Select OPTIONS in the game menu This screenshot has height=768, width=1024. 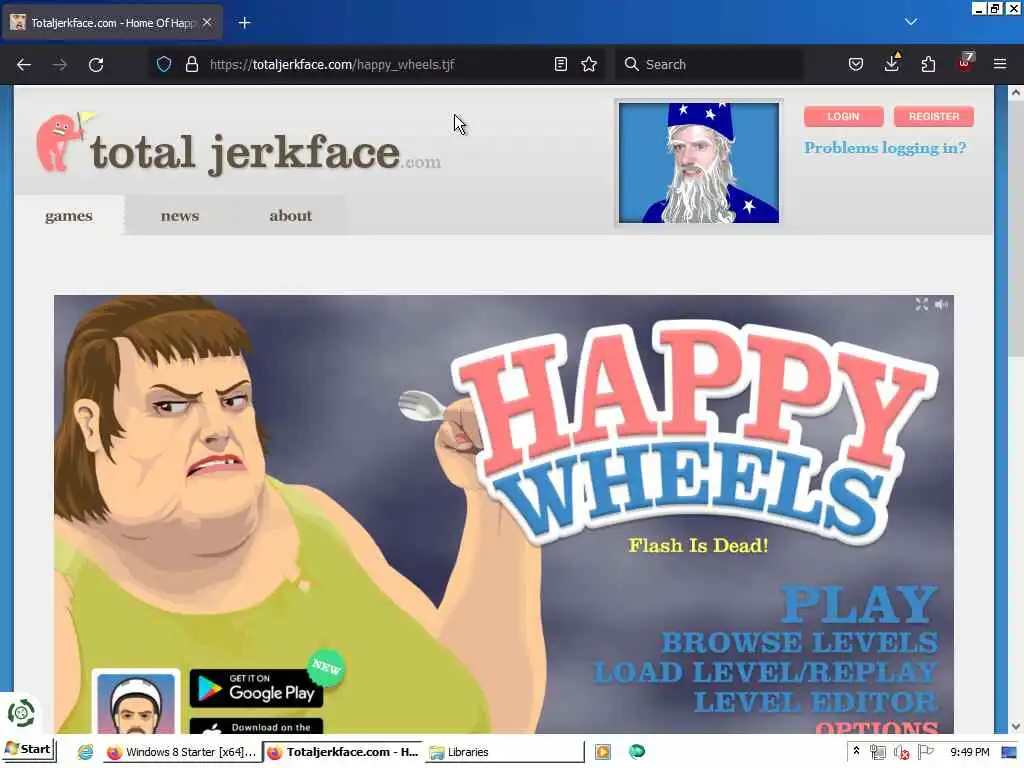(x=877, y=727)
